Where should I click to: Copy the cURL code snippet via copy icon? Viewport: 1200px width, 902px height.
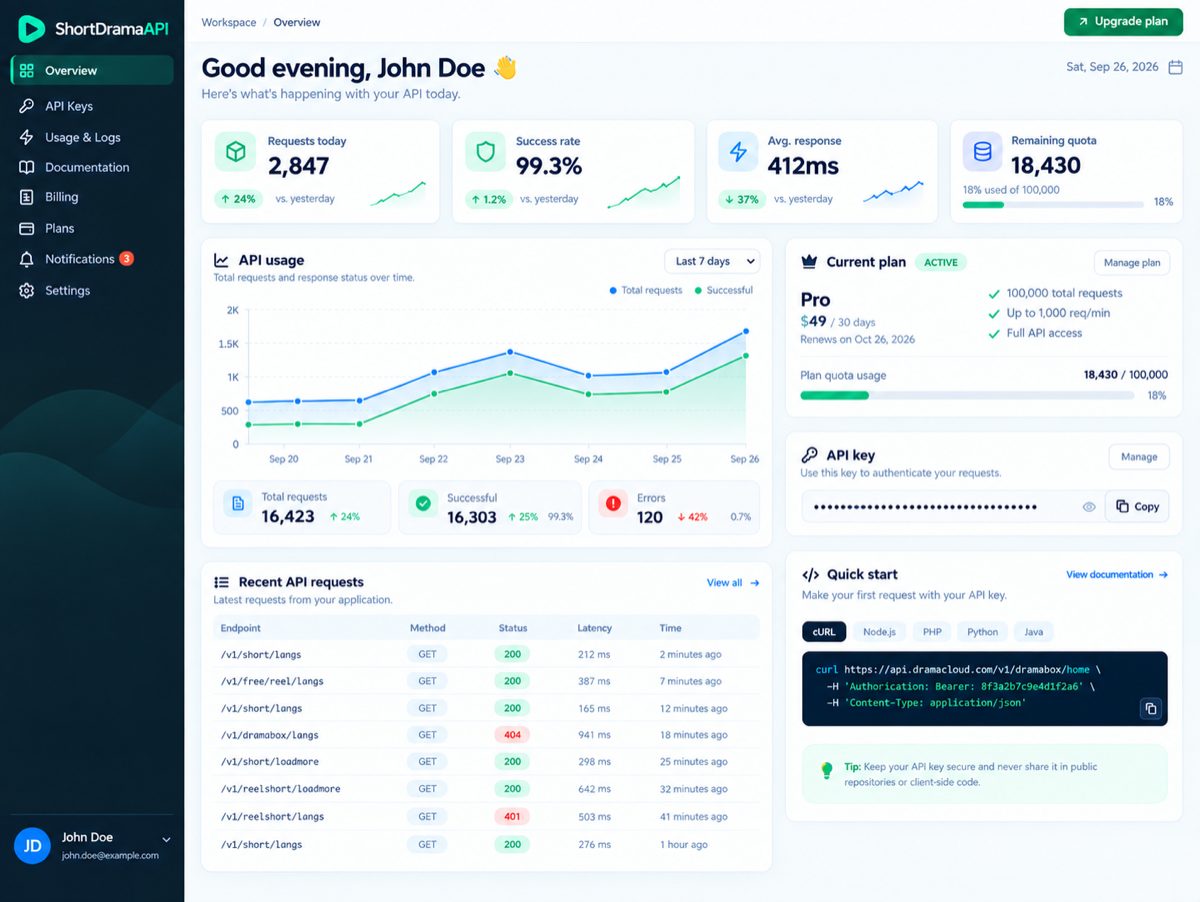coord(1151,708)
